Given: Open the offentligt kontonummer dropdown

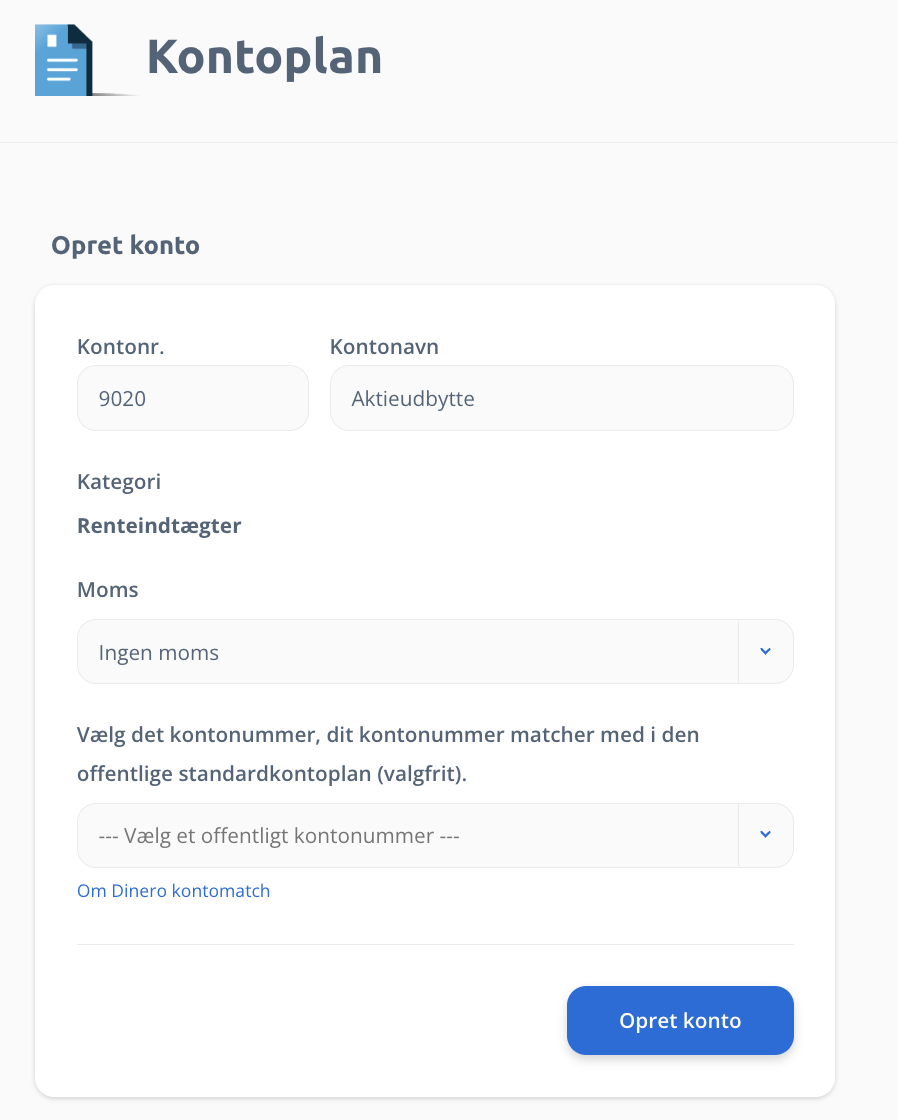Looking at the screenshot, I should [x=435, y=835].
